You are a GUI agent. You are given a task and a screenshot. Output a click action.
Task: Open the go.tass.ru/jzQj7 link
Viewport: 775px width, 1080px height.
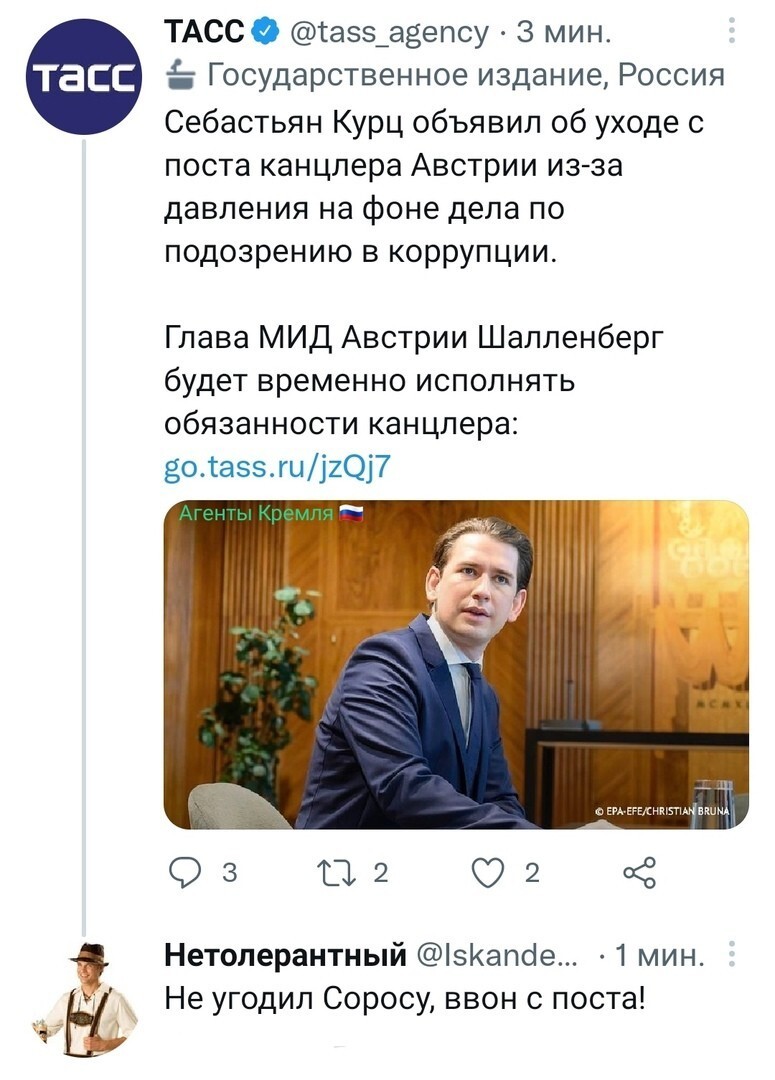[278, 467]
